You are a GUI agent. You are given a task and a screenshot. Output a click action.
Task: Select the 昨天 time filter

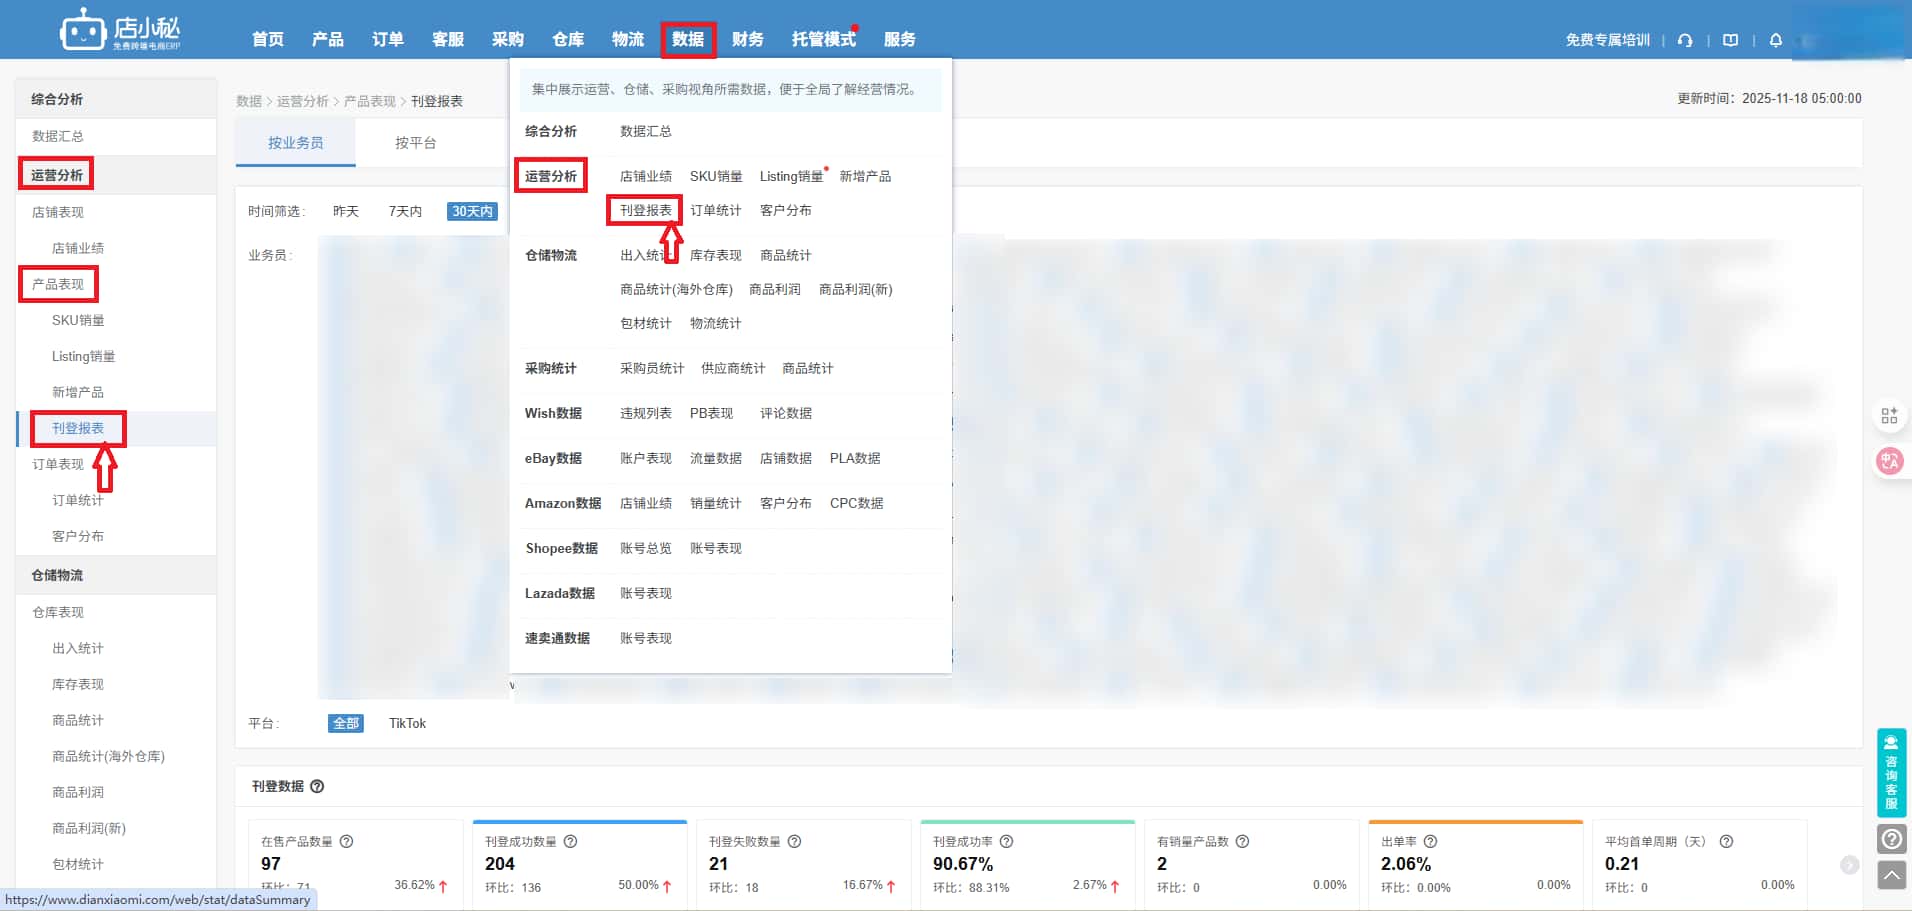pyautogui.click(x=345, y=211)
